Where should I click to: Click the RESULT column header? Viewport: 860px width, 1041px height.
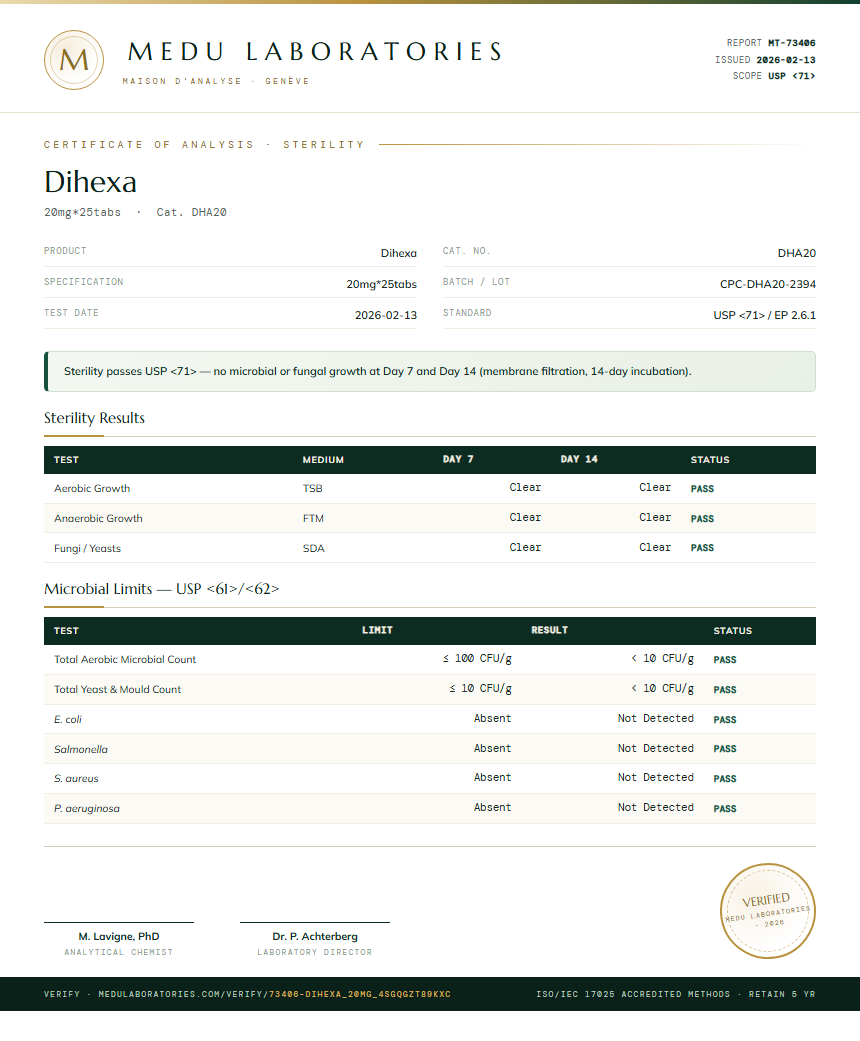pos(549,630)
